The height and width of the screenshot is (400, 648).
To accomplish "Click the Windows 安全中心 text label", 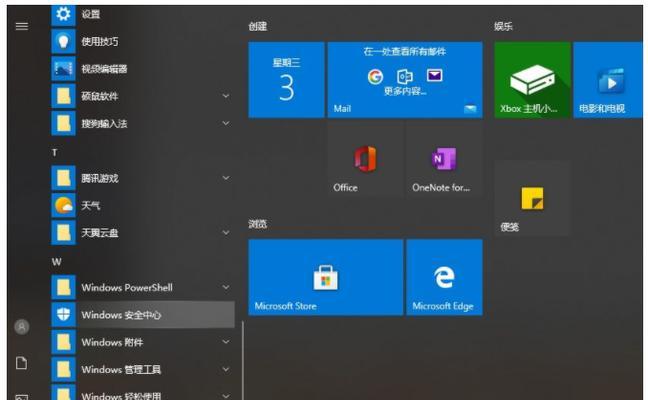I will pos(122,315).
